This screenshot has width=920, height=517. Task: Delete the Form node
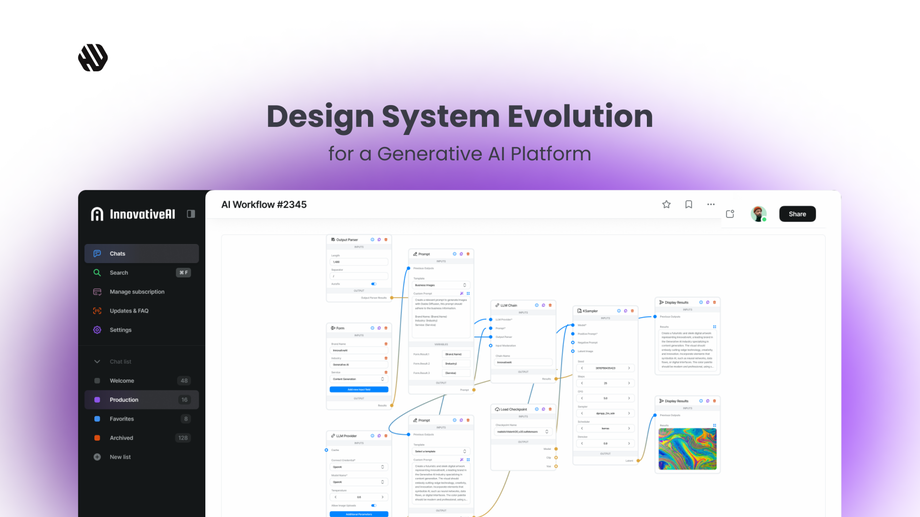[x=385, y=328]
